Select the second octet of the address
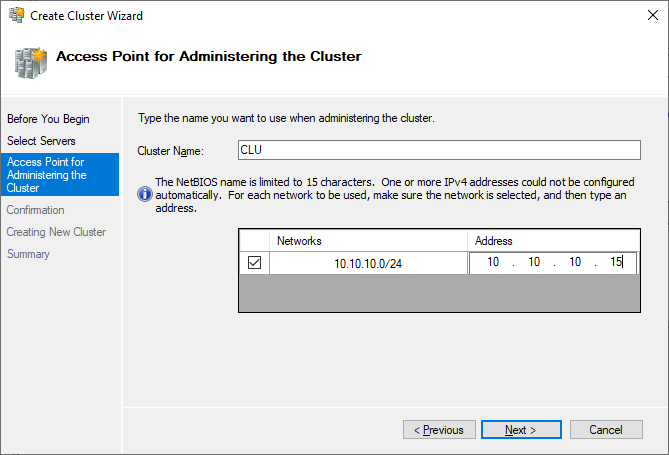Viewport: 669px width, 455px height. pyautogui.click(x=534, y=262)
